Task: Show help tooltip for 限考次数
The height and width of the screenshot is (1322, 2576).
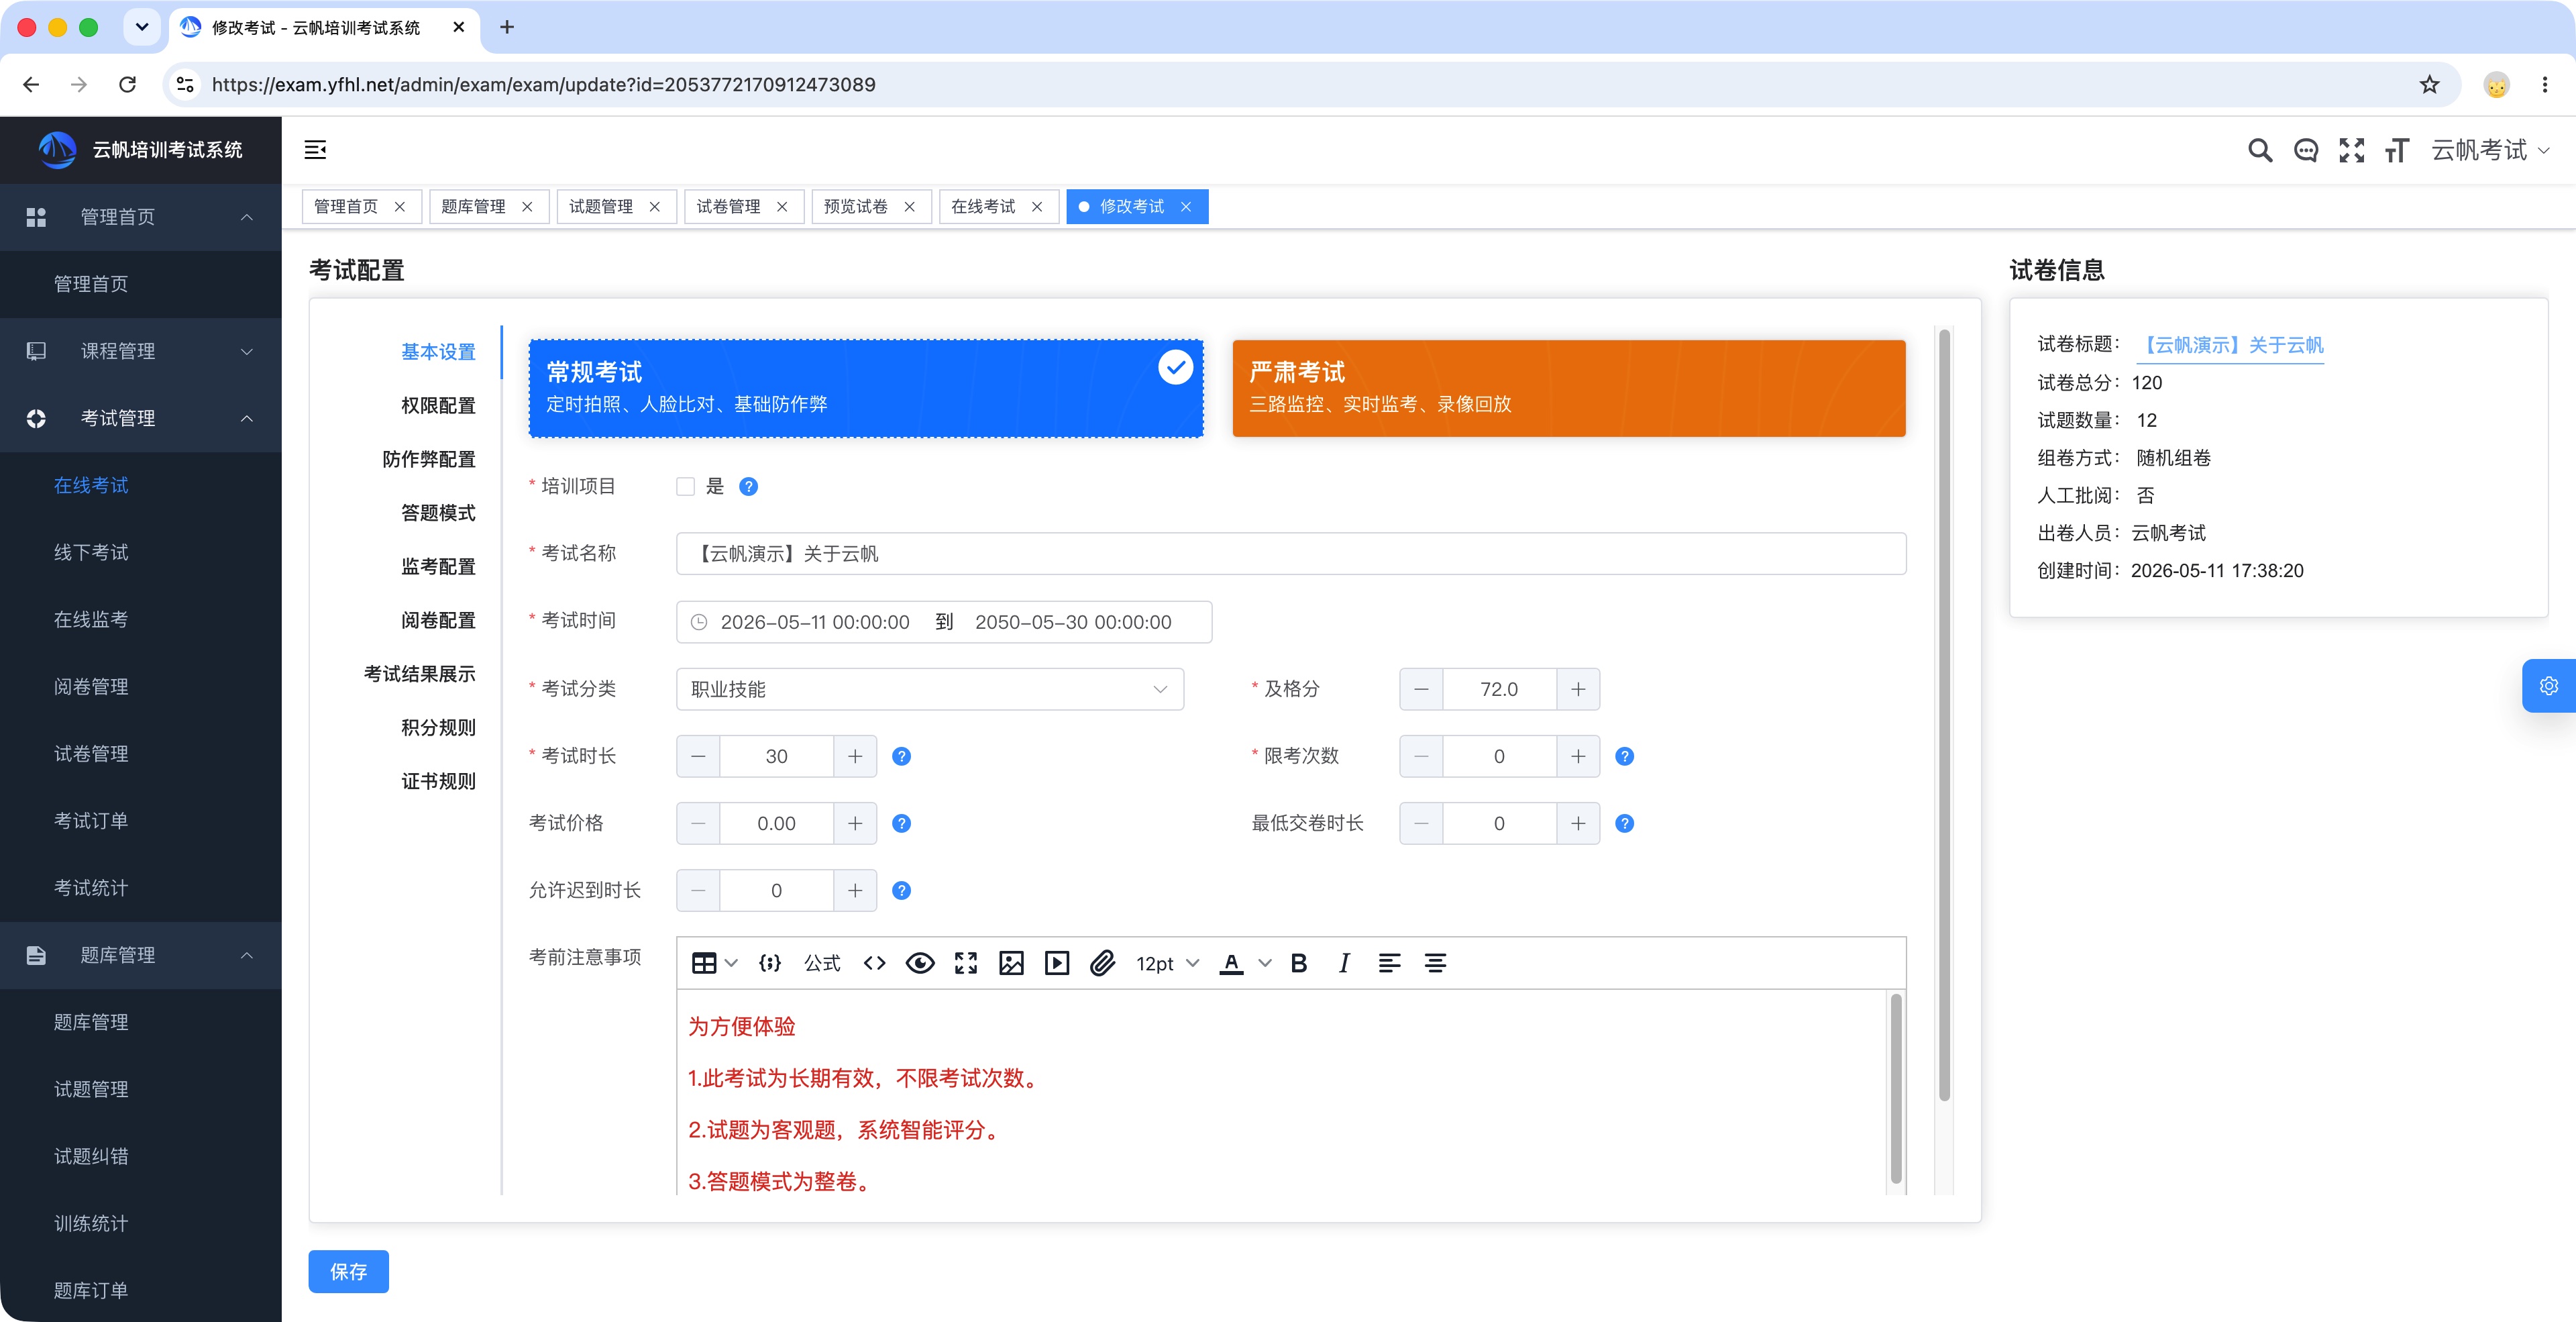Action: click(1624, 756)
